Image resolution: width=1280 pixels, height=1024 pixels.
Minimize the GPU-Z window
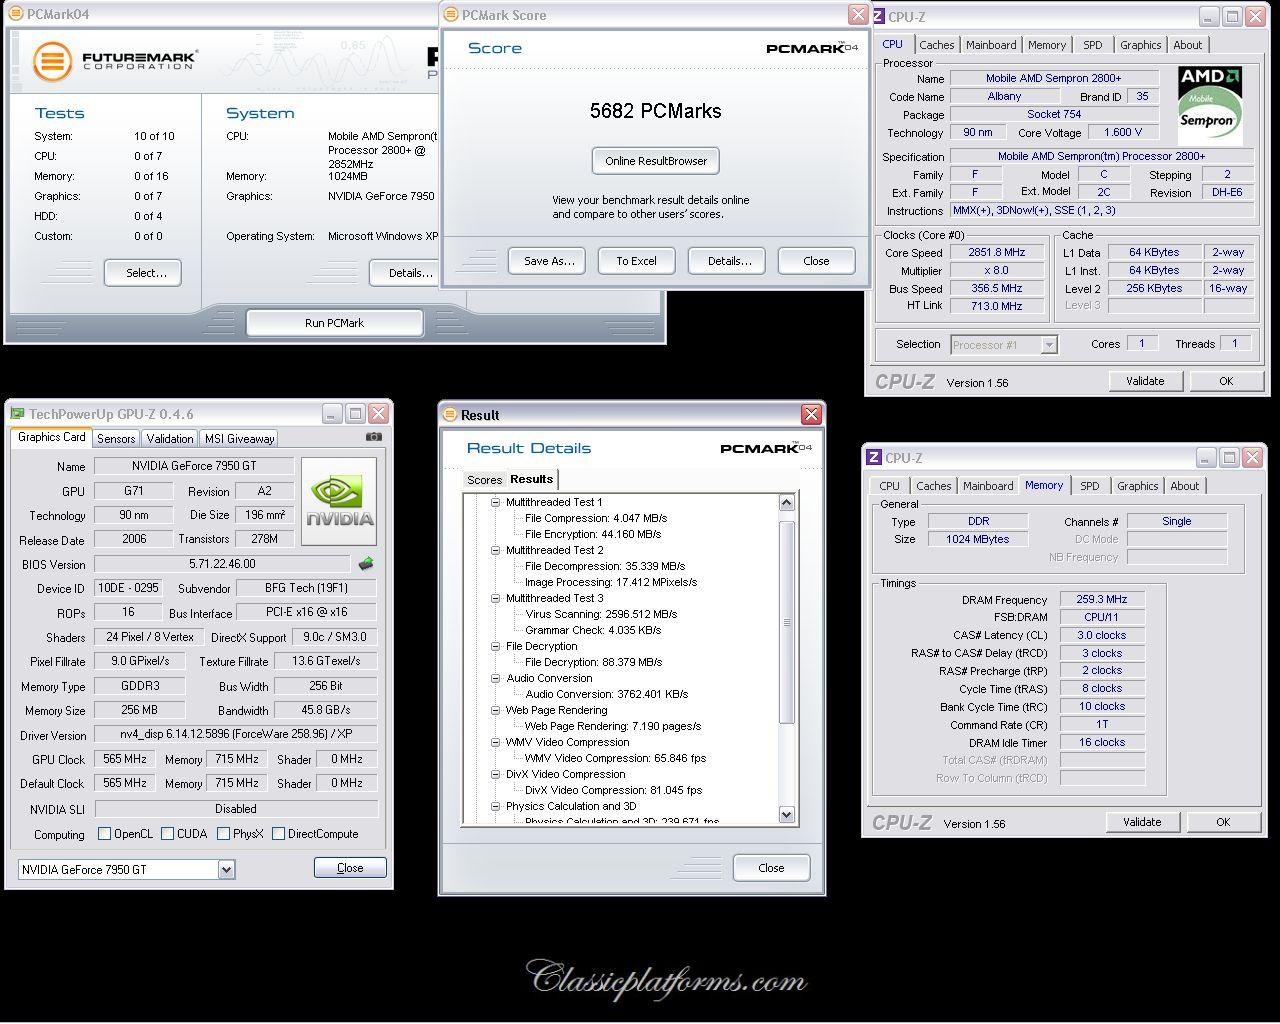pyautogui.click(x=331, y=413)
